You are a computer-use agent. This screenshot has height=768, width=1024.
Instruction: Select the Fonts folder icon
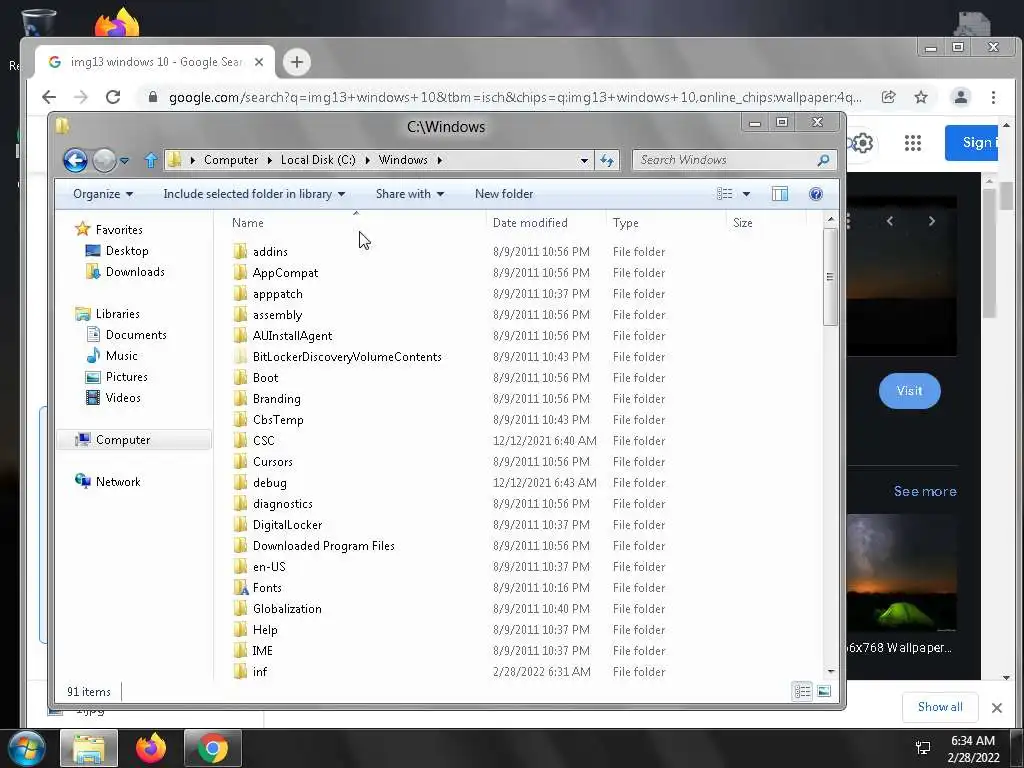[x=240, y=587]
